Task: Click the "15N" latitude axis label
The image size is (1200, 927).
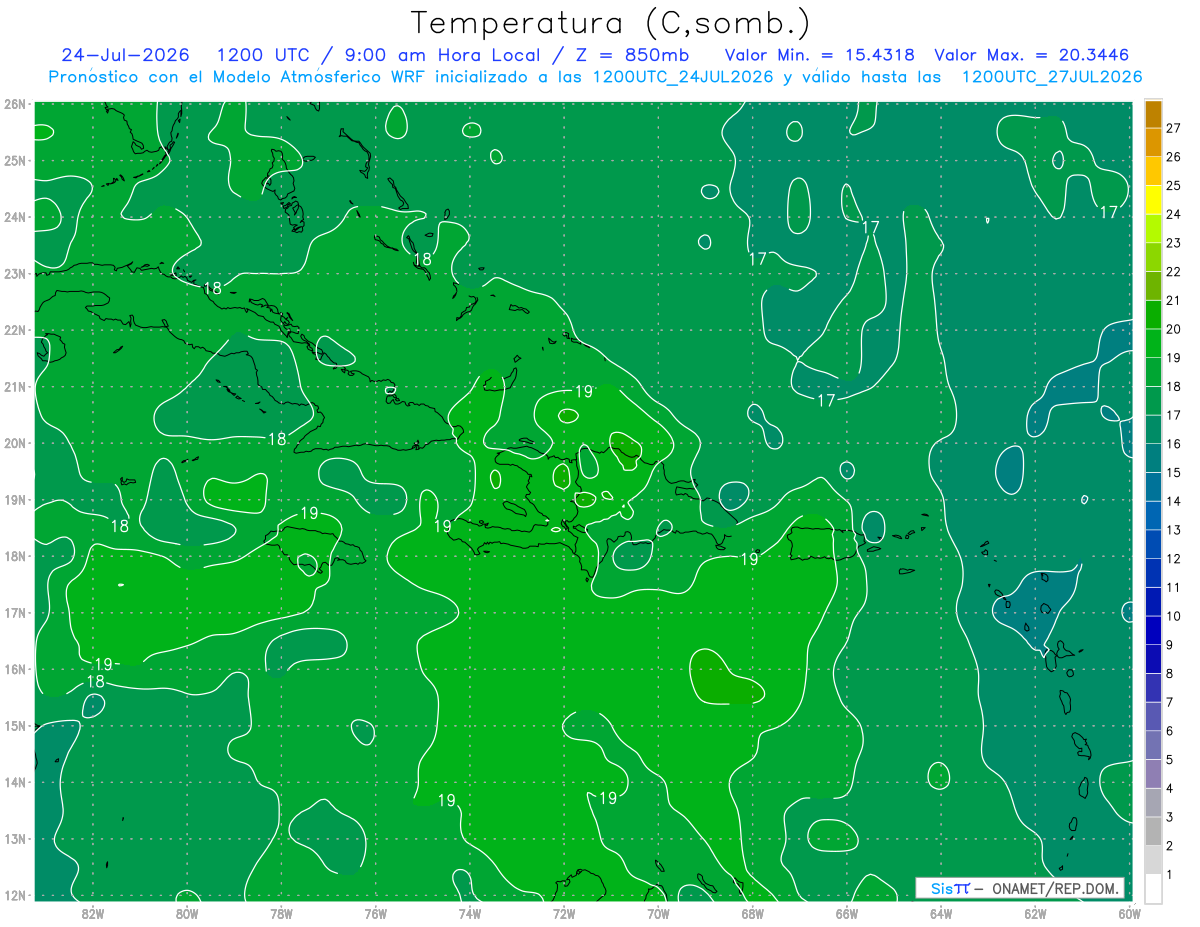Action: 15,725
